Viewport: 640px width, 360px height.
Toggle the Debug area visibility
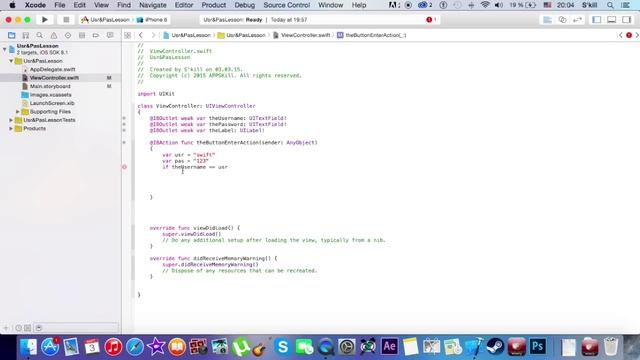click(x=611, y=20)
